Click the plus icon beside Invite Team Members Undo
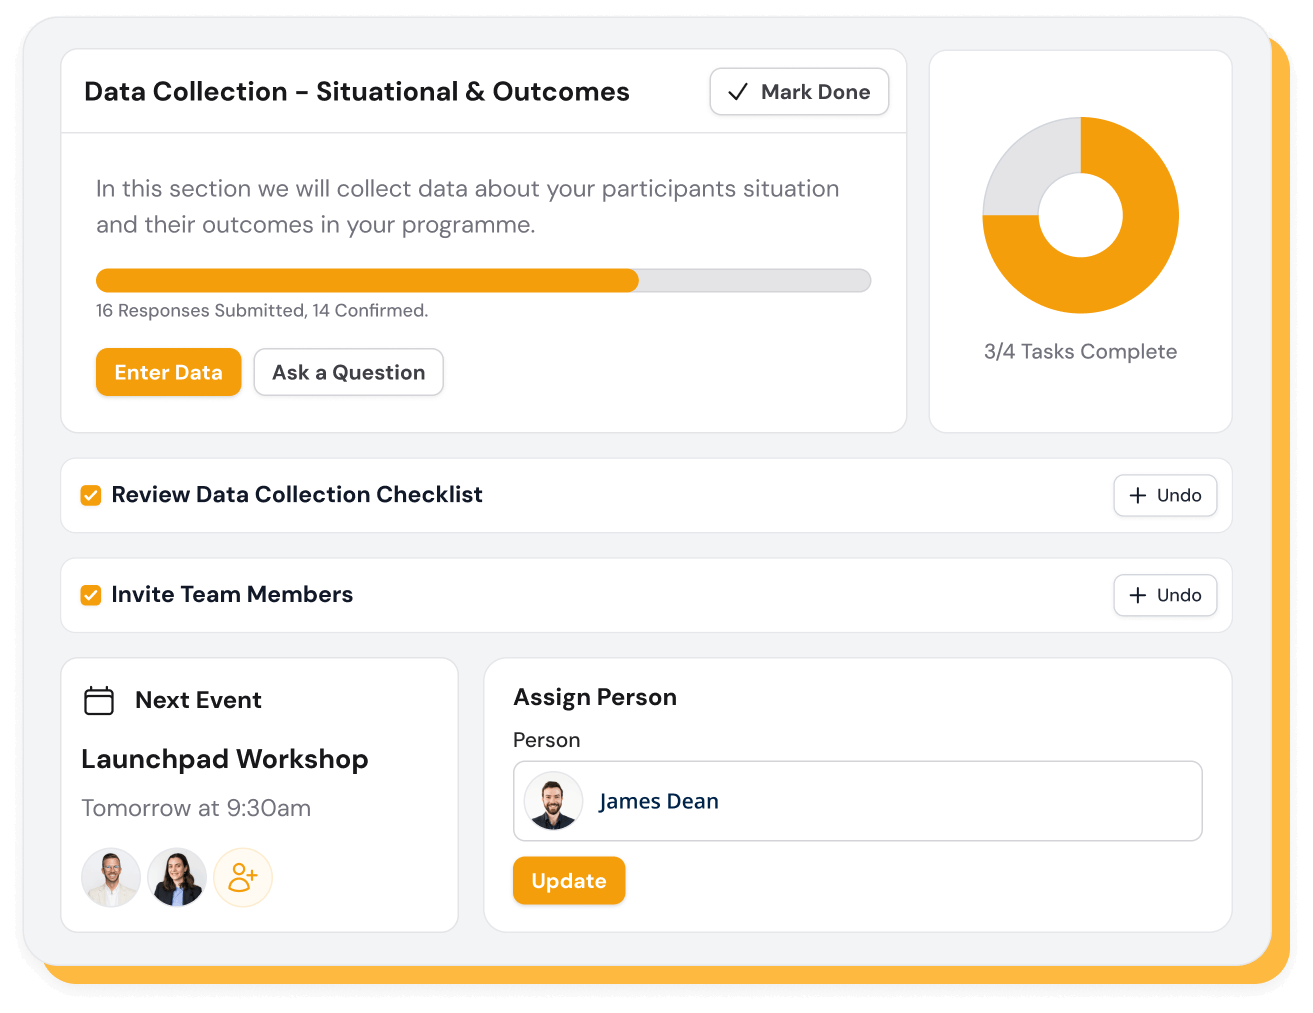The width and height of the screenshot is (1313, 1013). click(1138, 595)
